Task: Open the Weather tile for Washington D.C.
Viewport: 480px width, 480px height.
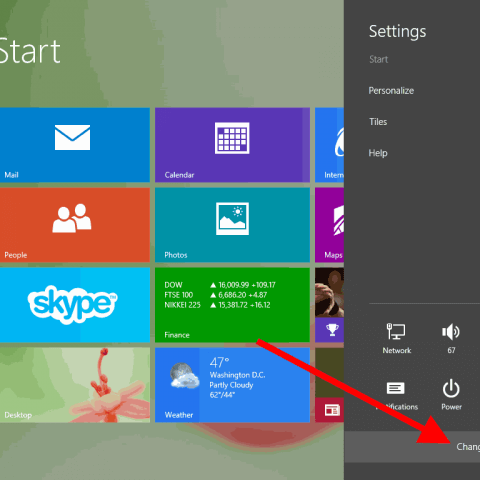Action: [232, 385]
